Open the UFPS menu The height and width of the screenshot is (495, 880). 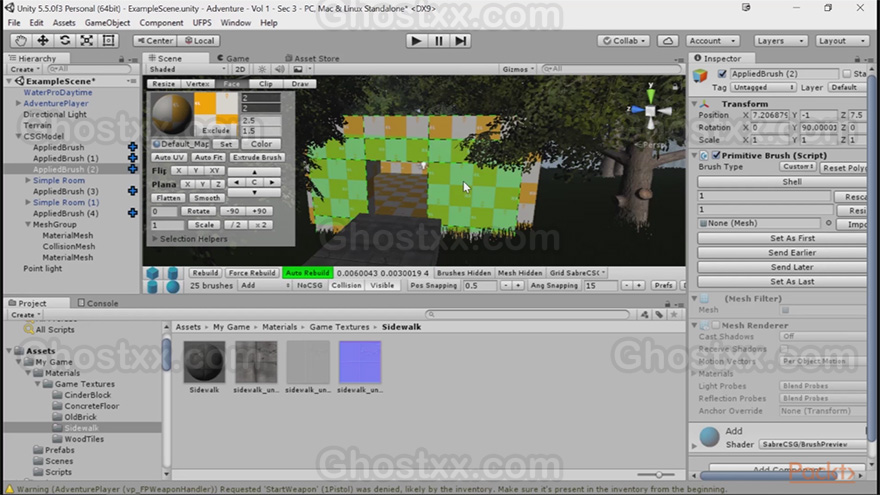[202, 23]
